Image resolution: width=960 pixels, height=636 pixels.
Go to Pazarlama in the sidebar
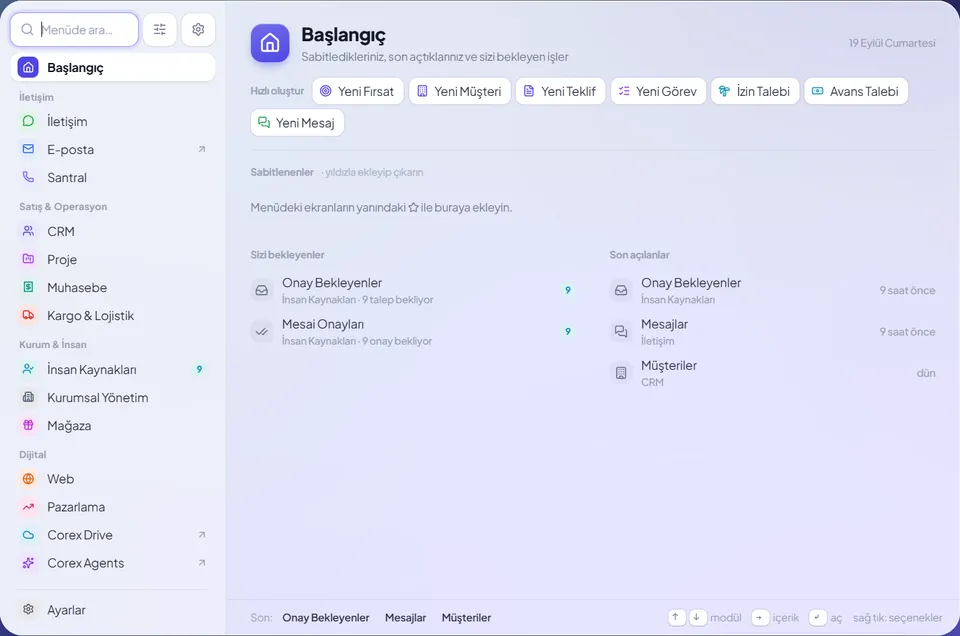tap(113, 507)
